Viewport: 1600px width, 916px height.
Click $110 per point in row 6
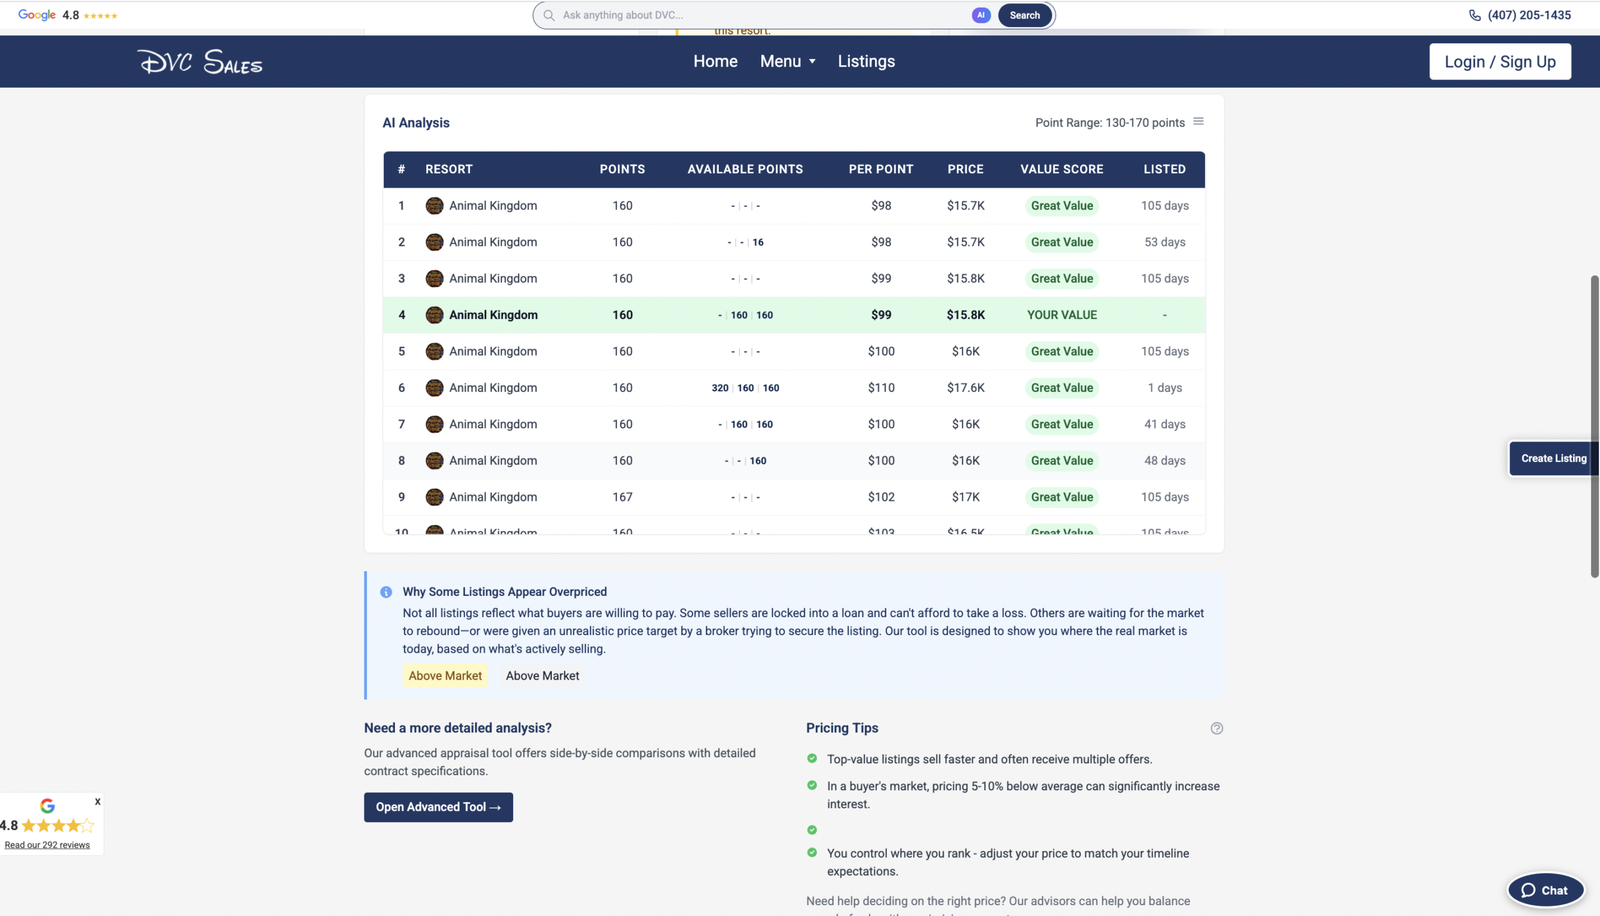881,388
